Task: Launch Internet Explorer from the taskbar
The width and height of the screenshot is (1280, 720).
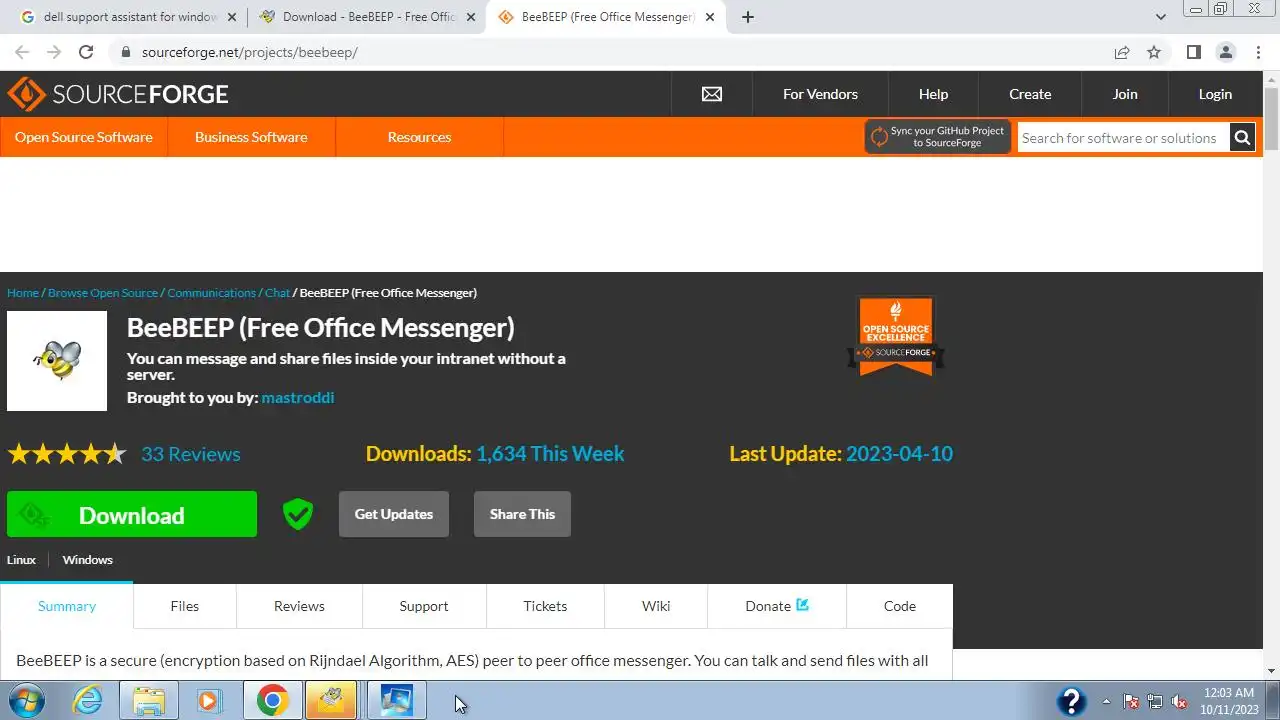Action: pos(88,701)
